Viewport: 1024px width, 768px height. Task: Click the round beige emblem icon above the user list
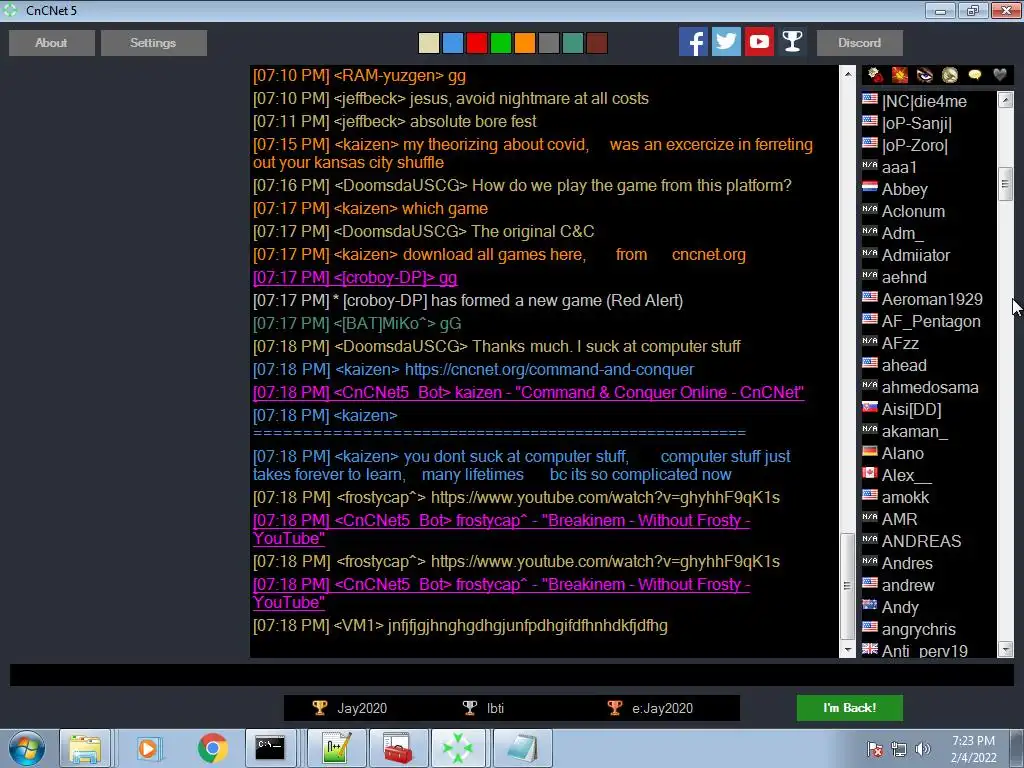click(950, 75)
